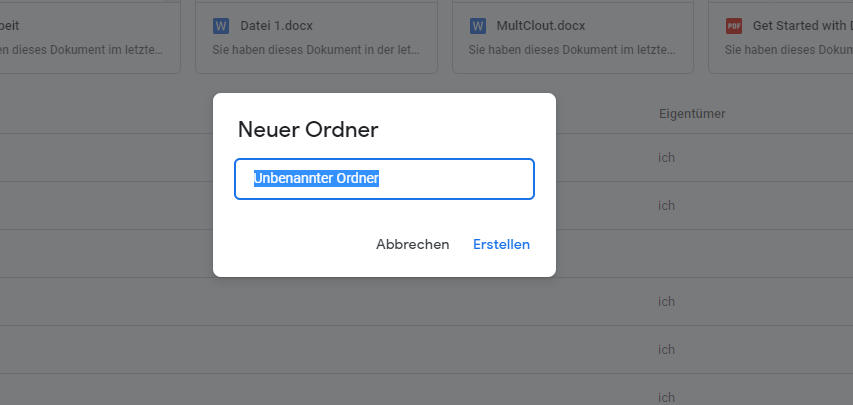Image resolution: width=853 pixels, height=405 pixels.
Task: Open the Get Started with PDF title
Action: pyautogui.click(x=801, y=25)
